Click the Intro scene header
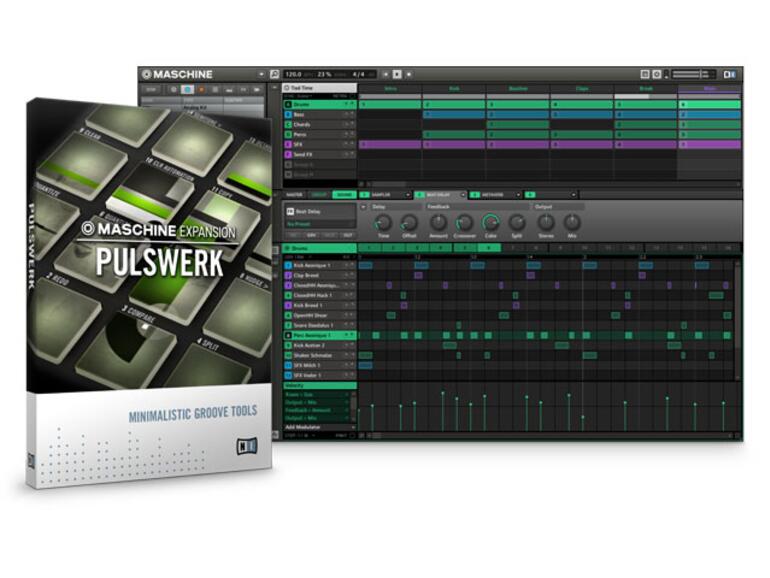Screen dimensions: 770x578 [390, 88]
